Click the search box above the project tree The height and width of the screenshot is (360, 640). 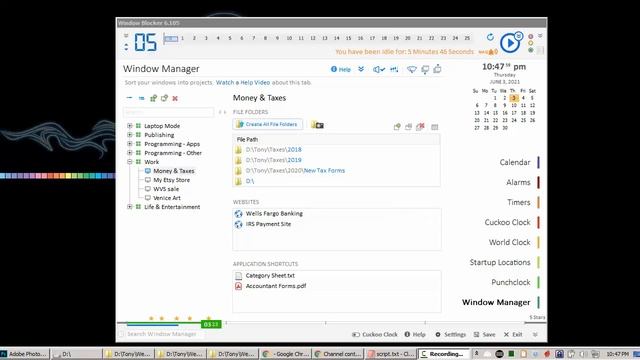[x=169, y=112]
